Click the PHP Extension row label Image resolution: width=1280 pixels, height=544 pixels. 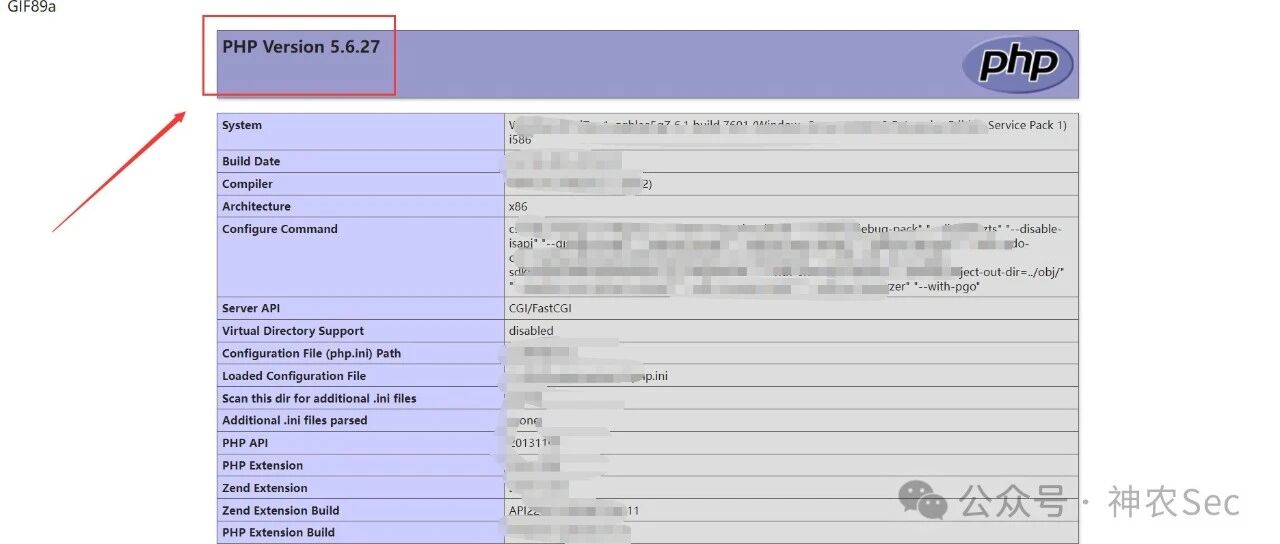[262, 465]
